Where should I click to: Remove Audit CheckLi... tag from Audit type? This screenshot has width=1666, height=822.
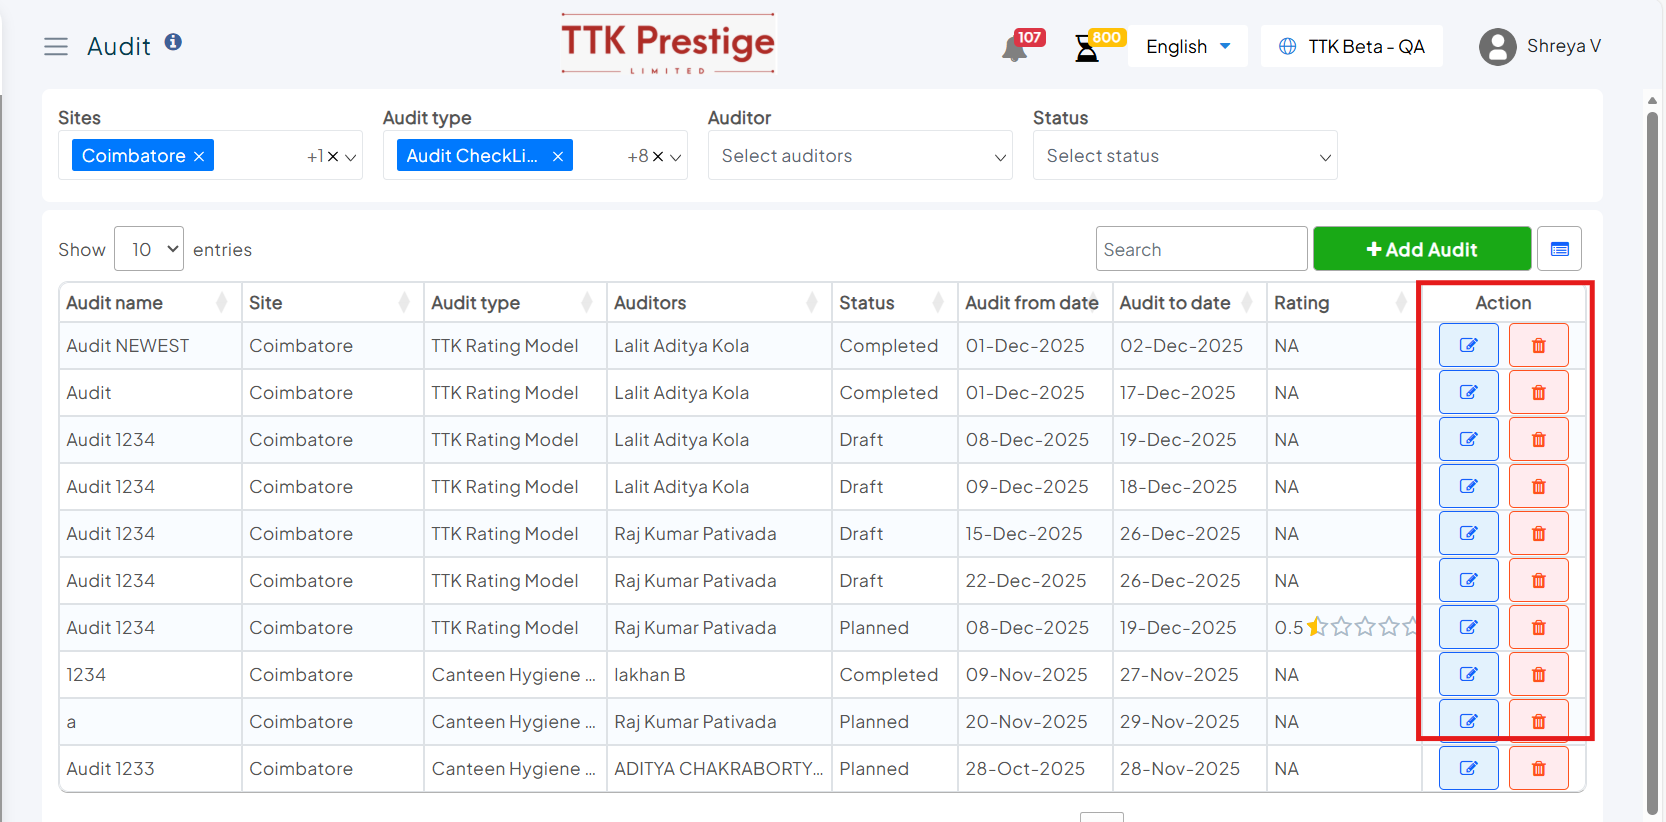(x=558, y=156)
